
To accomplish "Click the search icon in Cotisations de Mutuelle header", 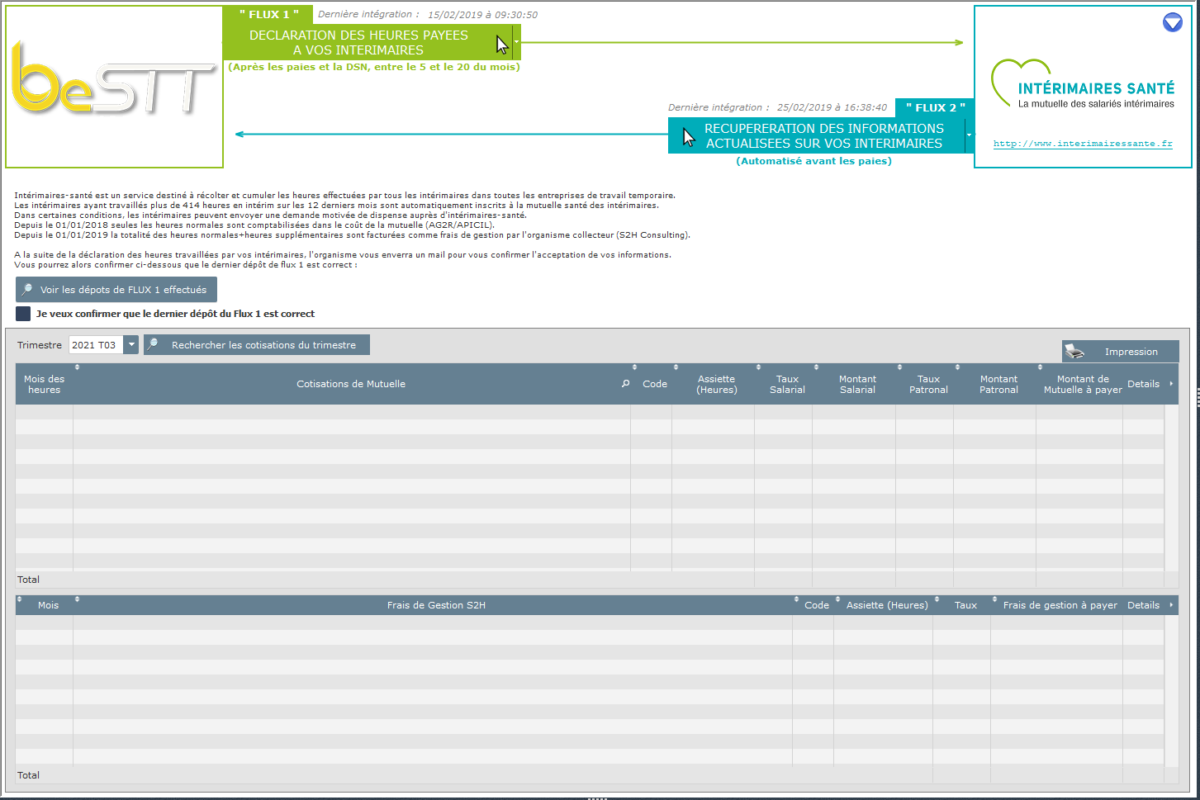I will coord(626,384).
